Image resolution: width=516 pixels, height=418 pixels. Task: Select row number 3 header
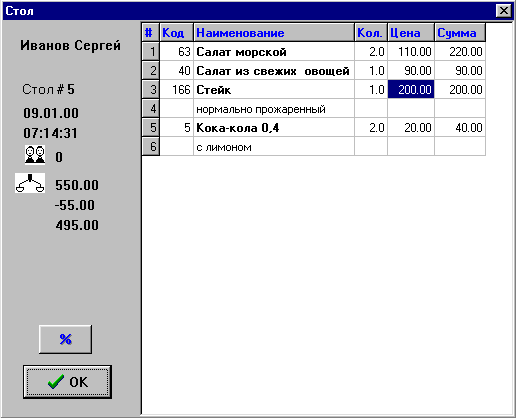(x=151, y=90)
